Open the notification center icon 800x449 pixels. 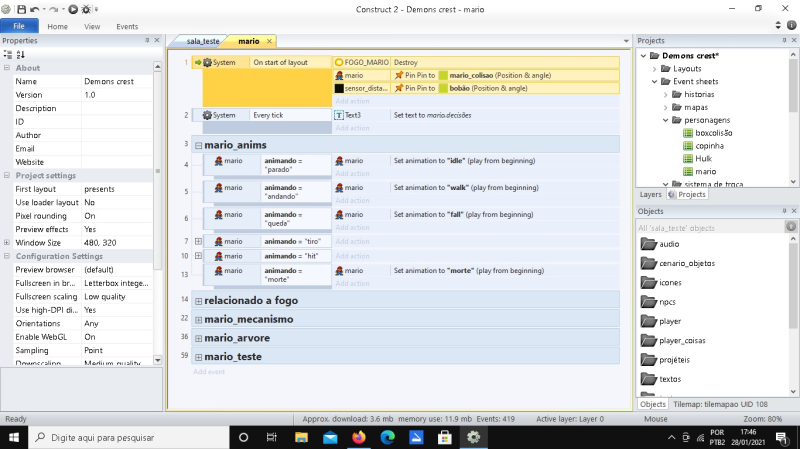(781, 437)
